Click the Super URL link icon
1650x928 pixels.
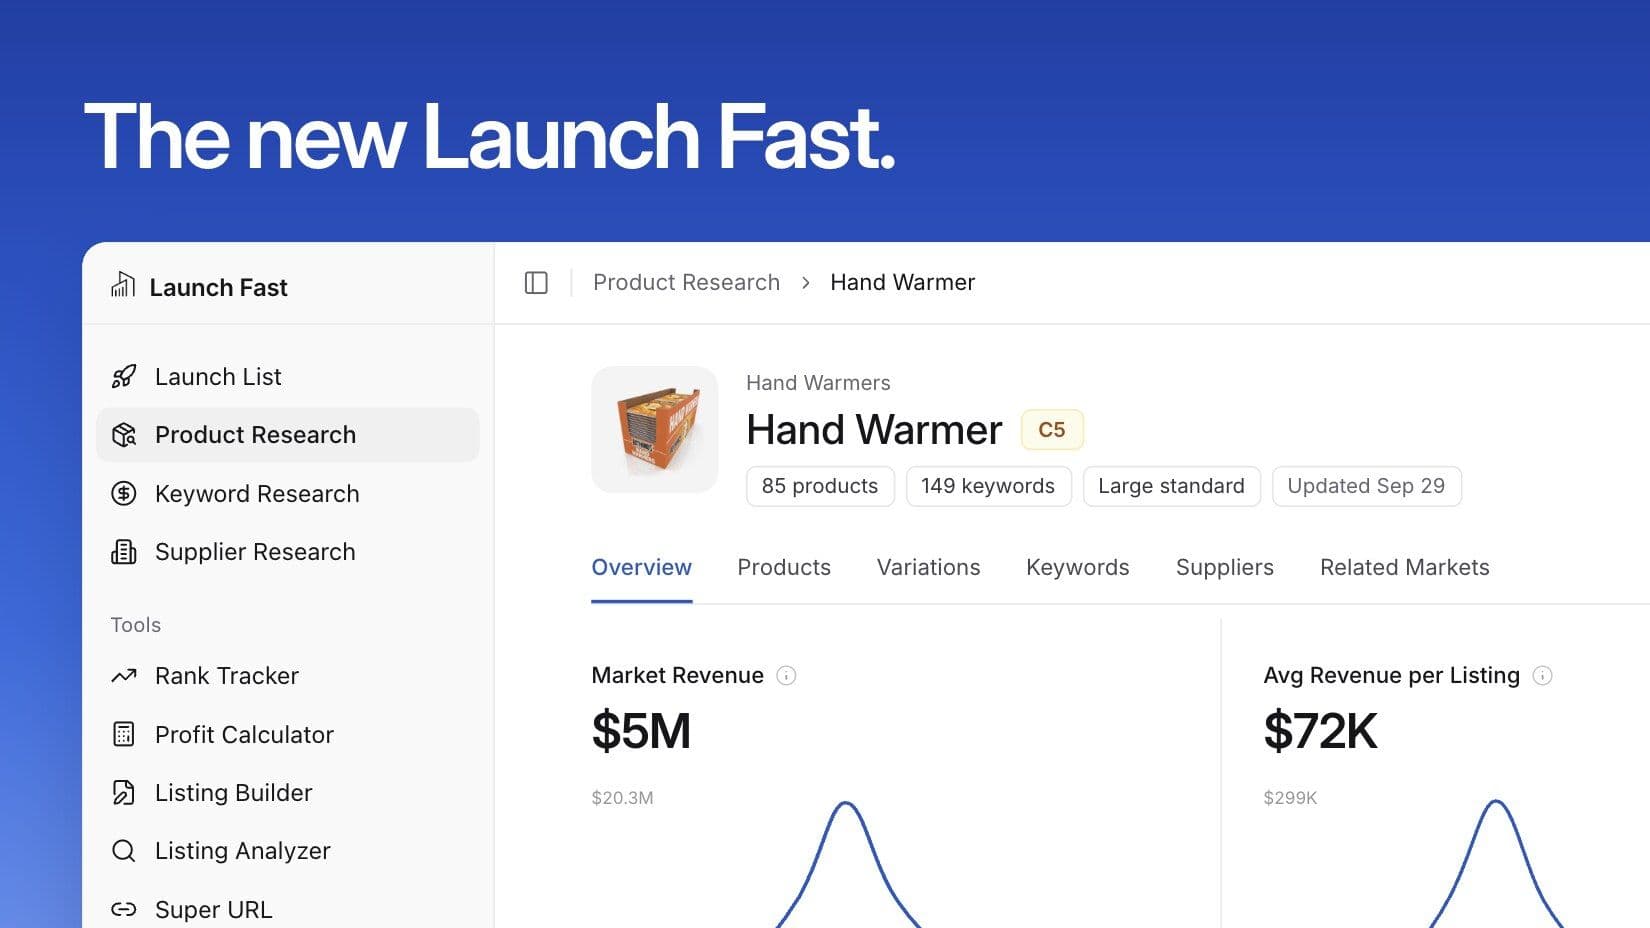coord(124,909)
